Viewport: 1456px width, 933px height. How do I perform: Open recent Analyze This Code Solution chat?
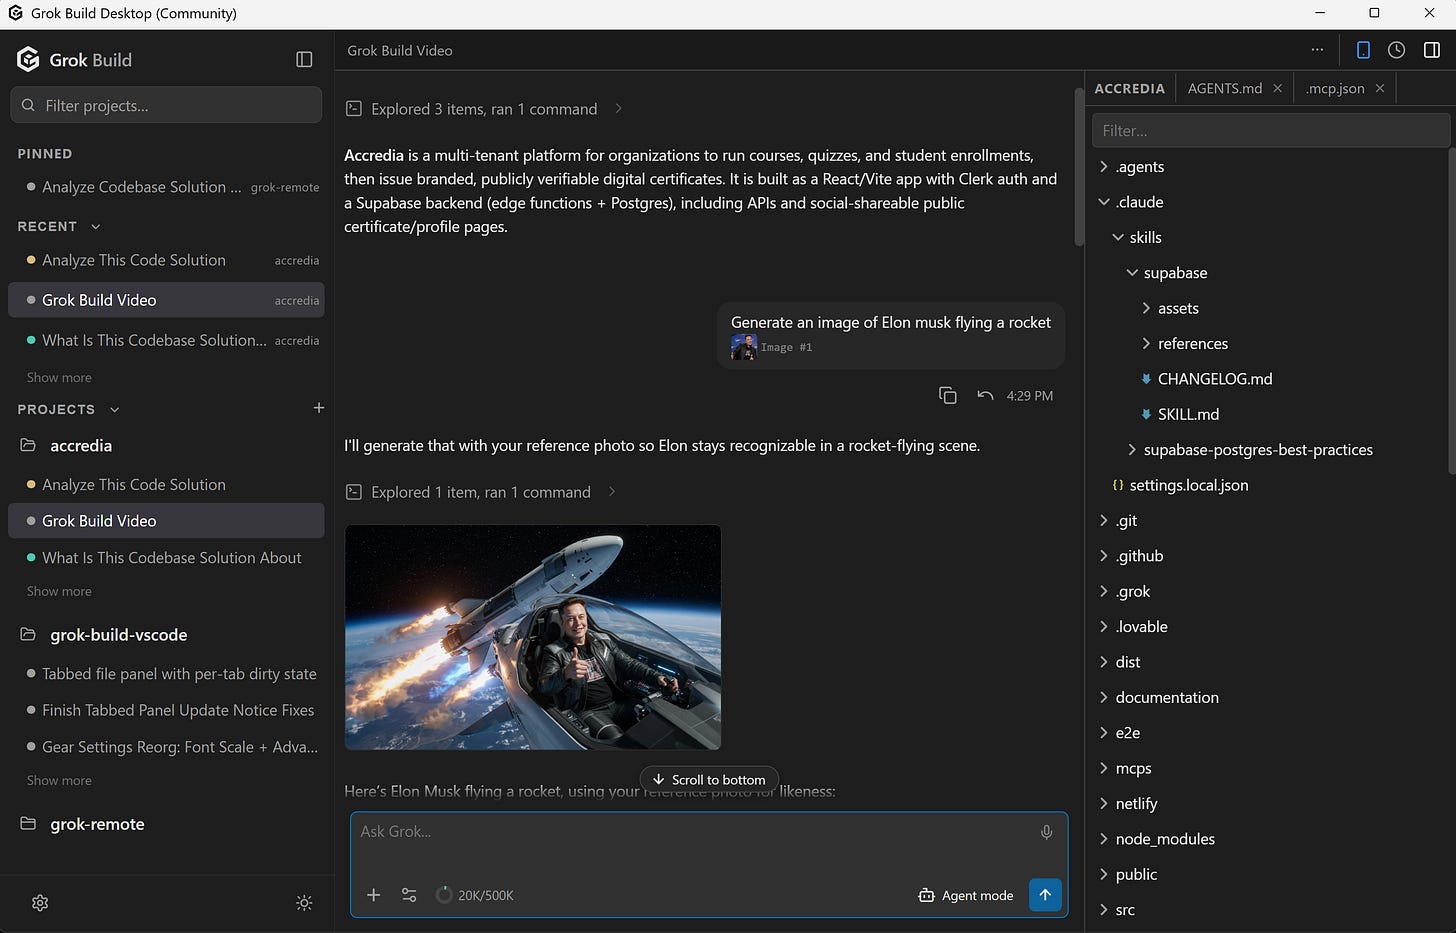pos(166,260)
